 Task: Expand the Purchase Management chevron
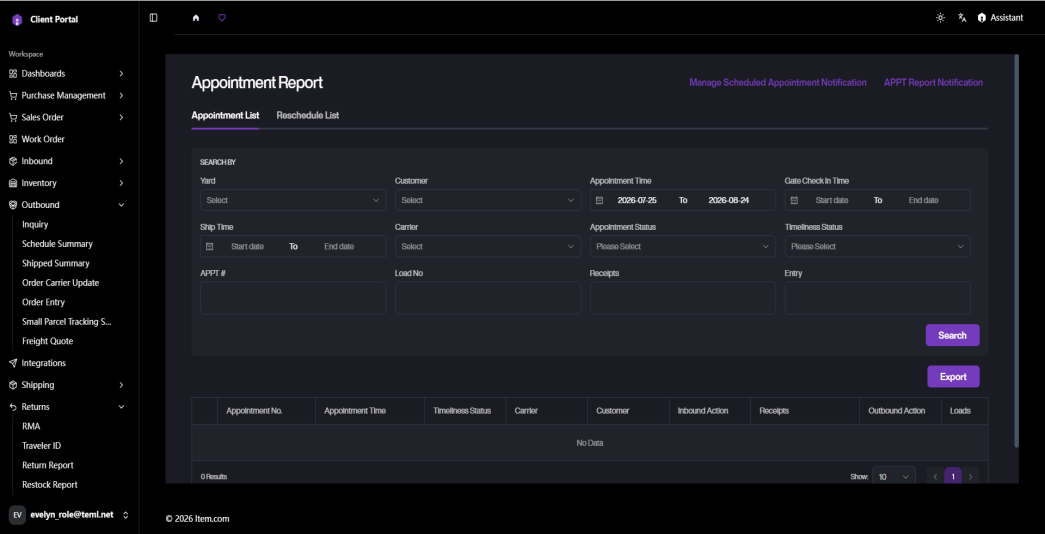tap(121, 95)
